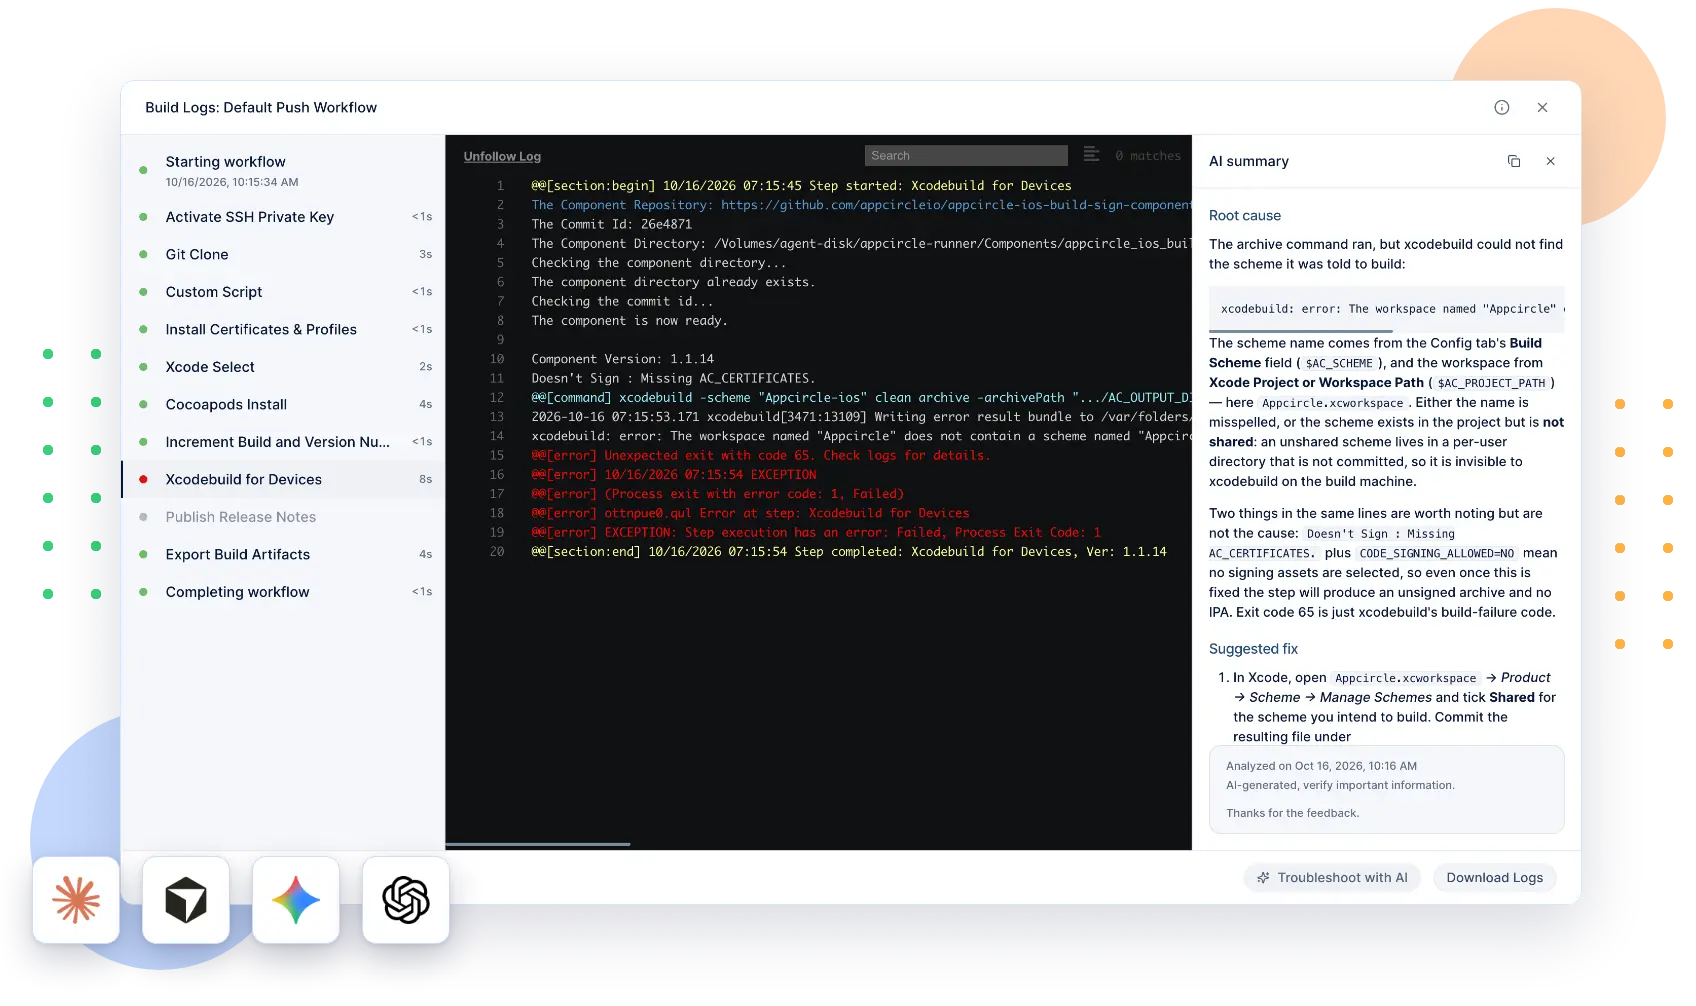The width and height of the screenshot is (1696, 1006).
Task: Copy the AI summary content
Action: [x=1514, y=161]
